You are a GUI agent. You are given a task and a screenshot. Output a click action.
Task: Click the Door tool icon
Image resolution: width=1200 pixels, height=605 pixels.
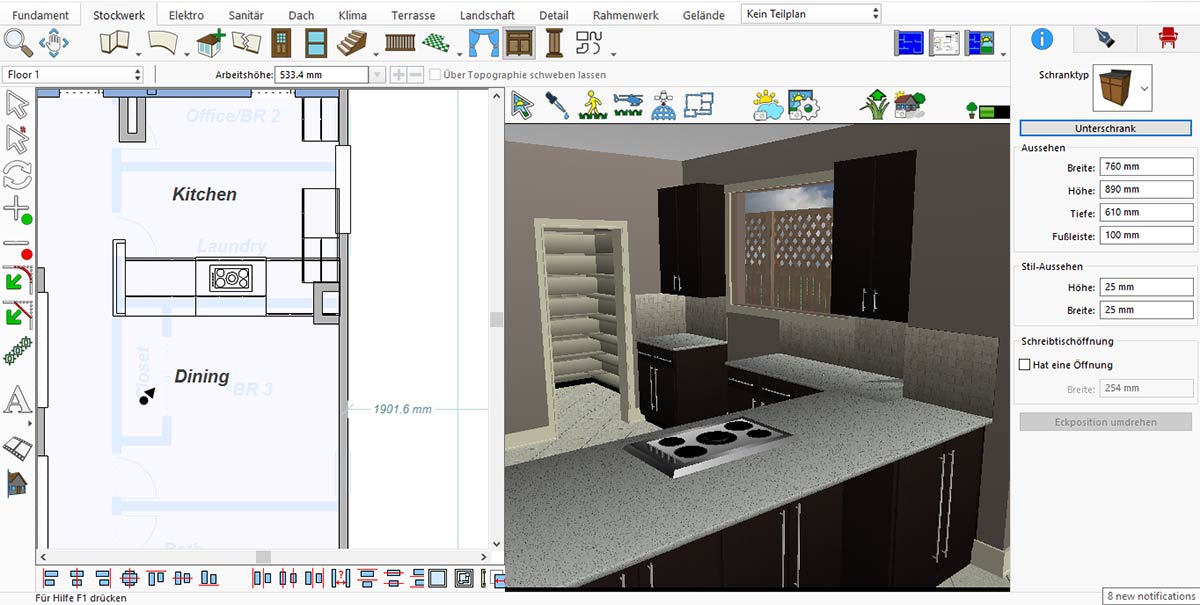[281, 43]
